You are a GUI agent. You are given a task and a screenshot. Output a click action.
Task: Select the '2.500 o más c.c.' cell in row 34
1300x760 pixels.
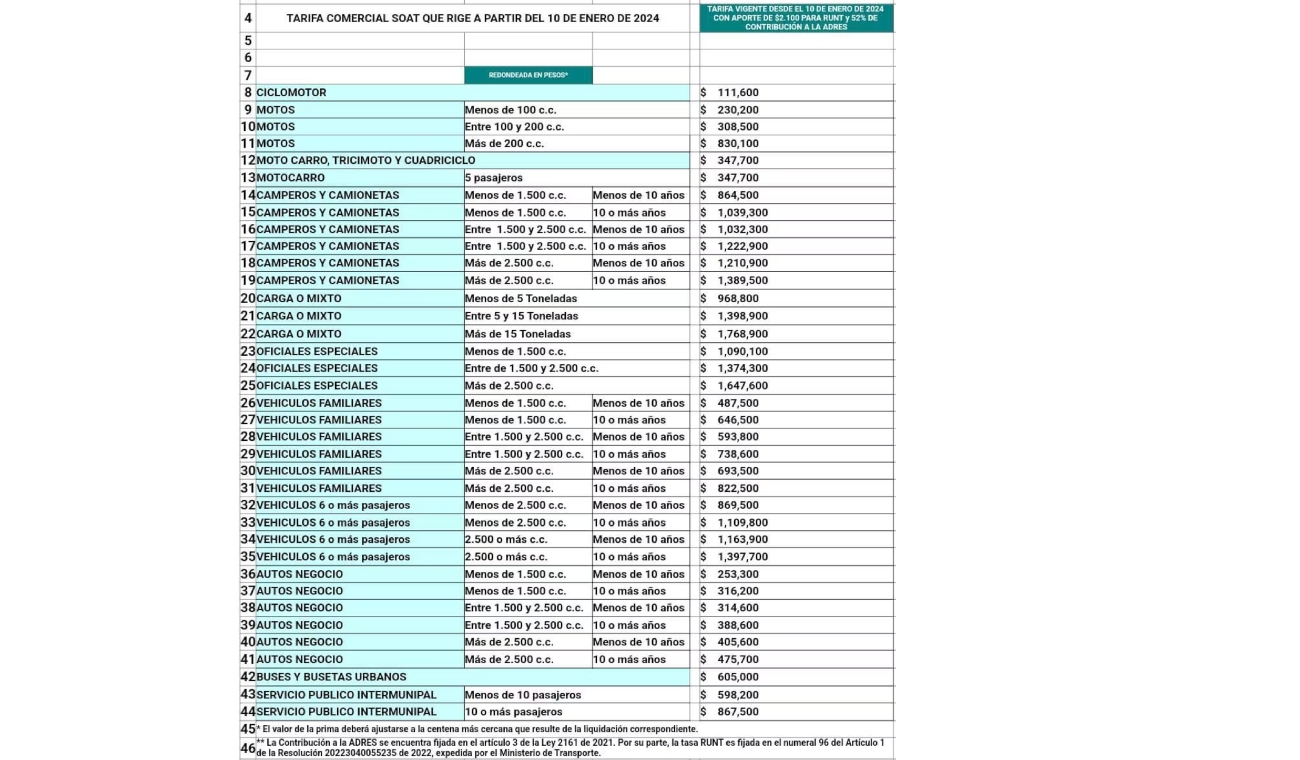click(528, 539)
